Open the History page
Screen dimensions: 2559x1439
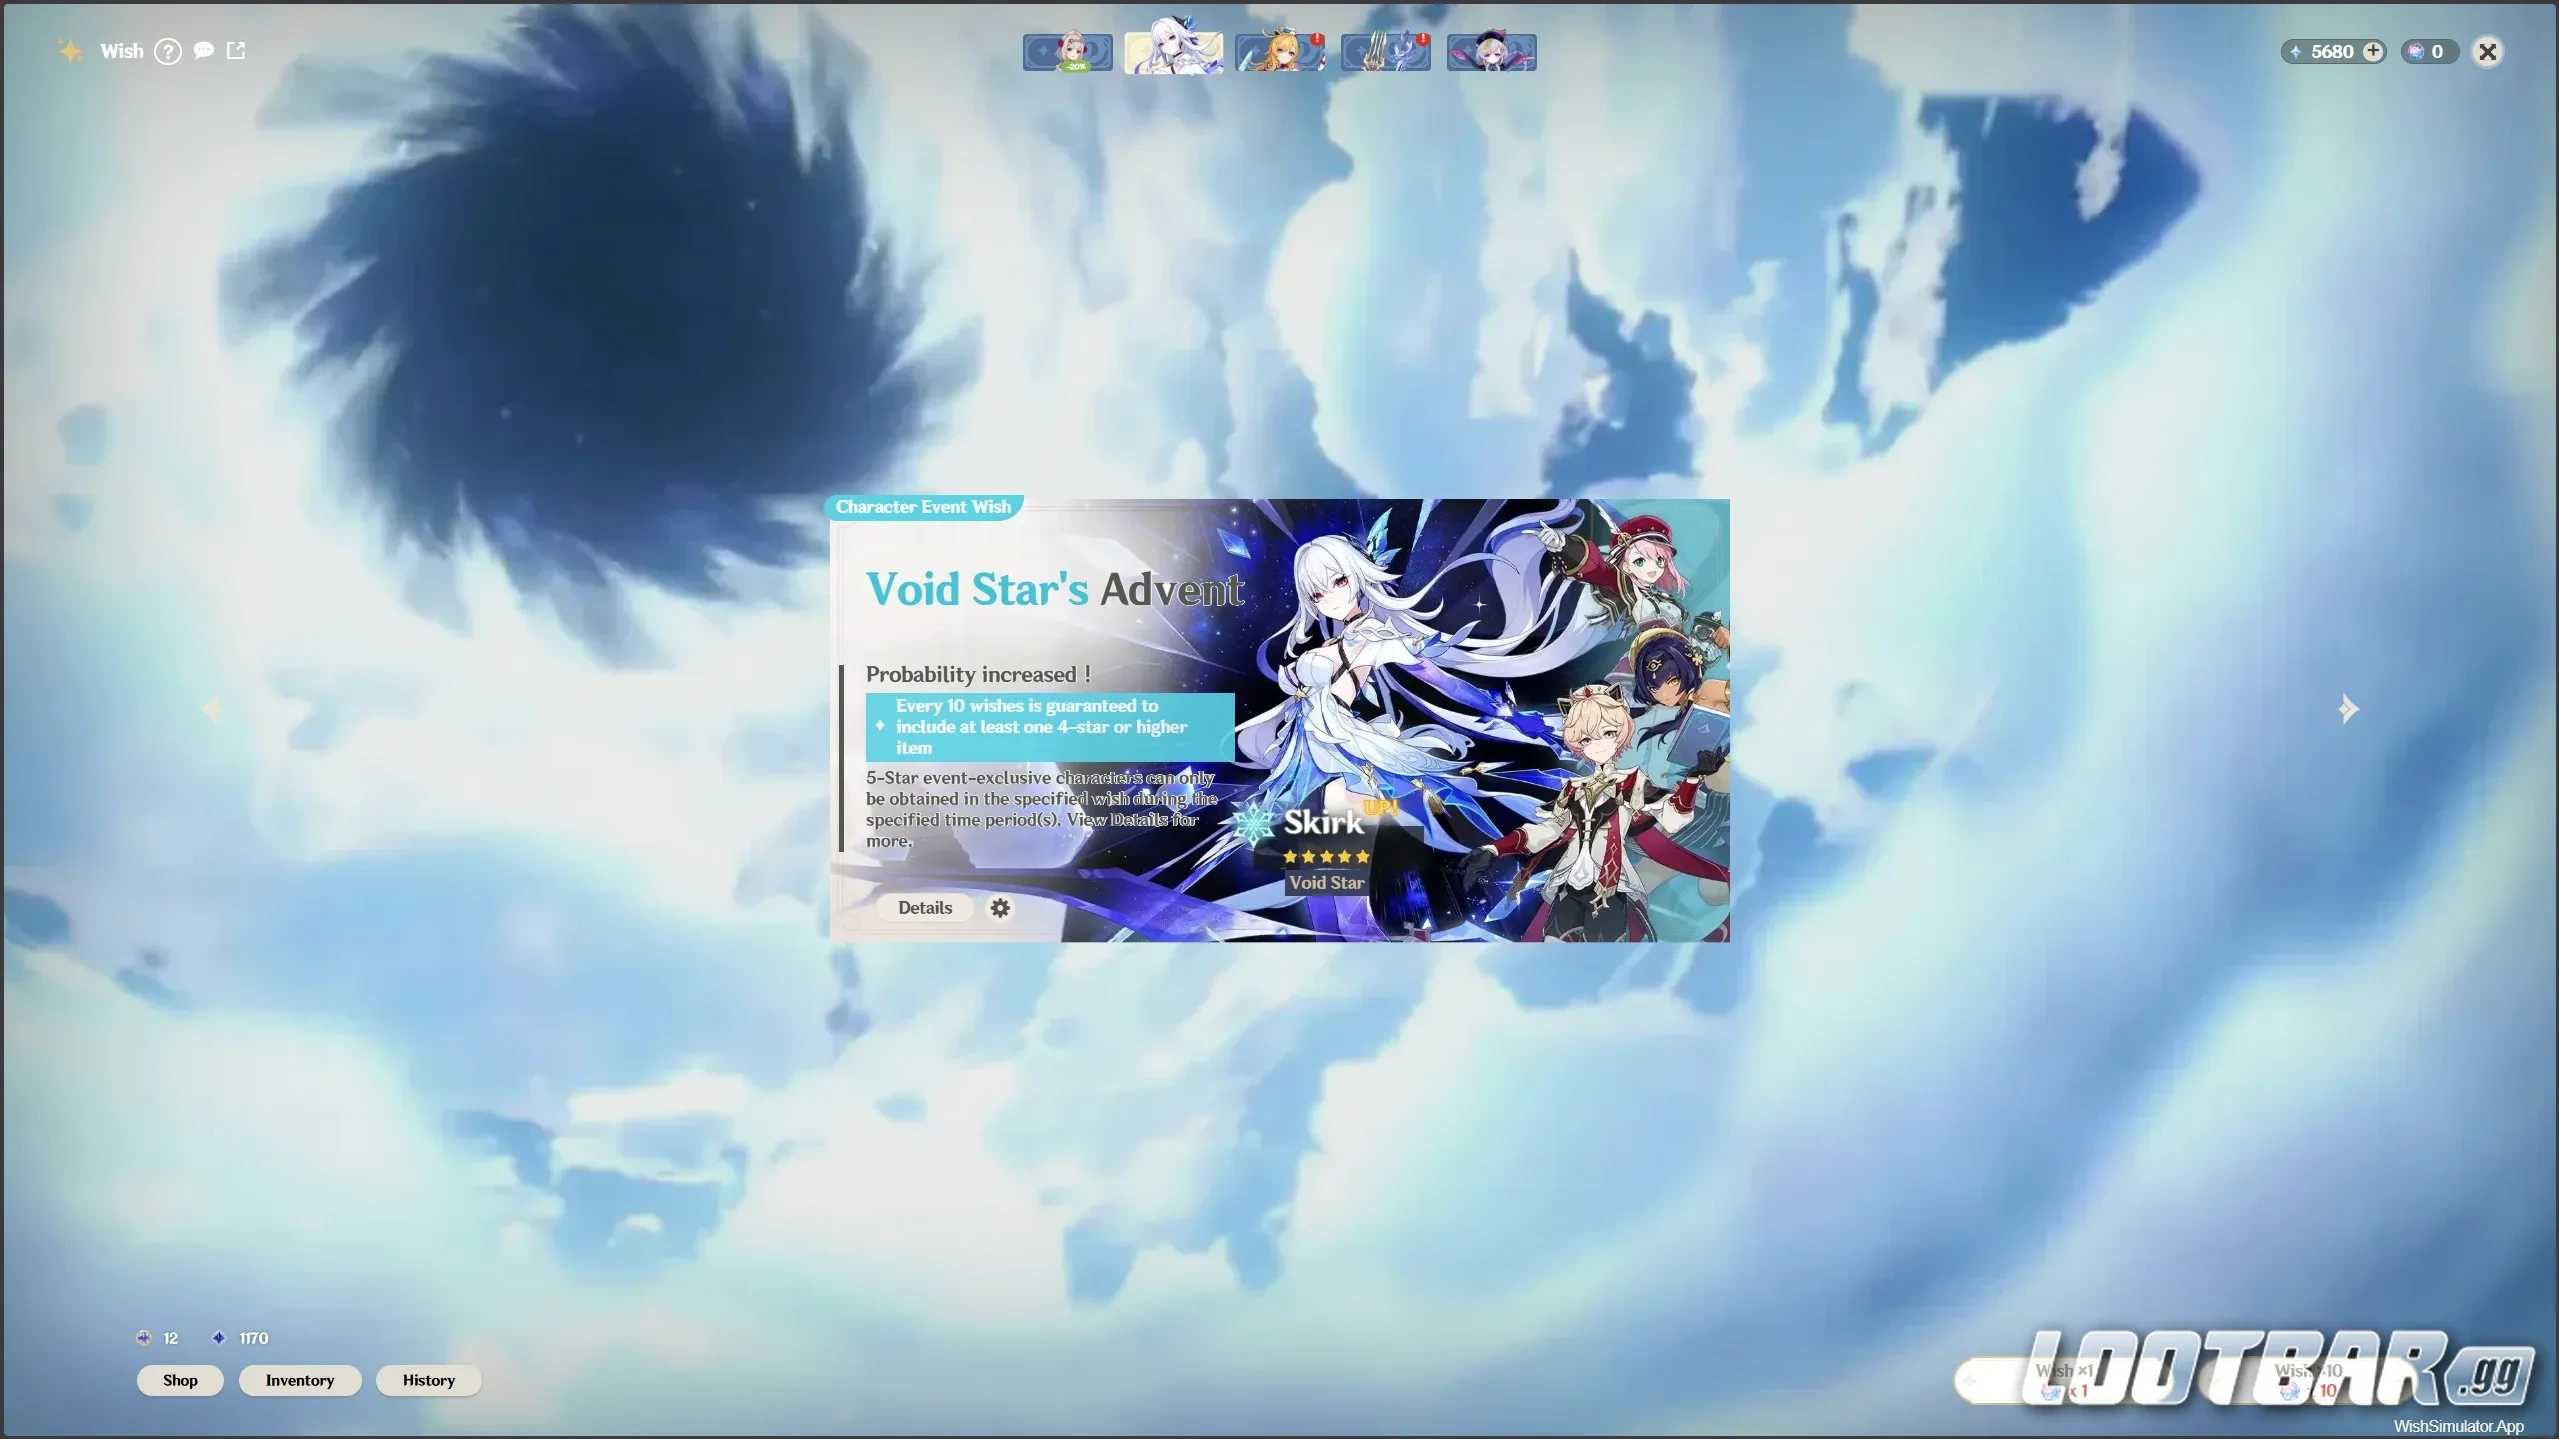coord(428,1380)
